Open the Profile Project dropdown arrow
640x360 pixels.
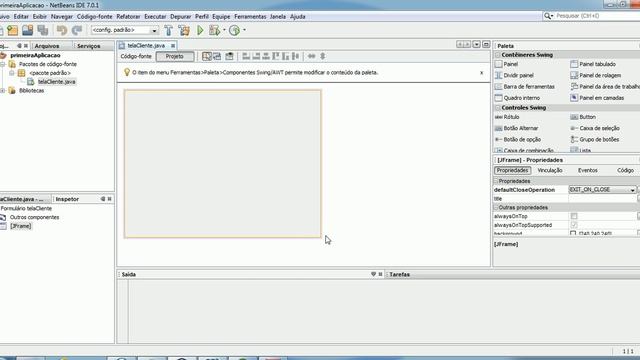(244, 30)
